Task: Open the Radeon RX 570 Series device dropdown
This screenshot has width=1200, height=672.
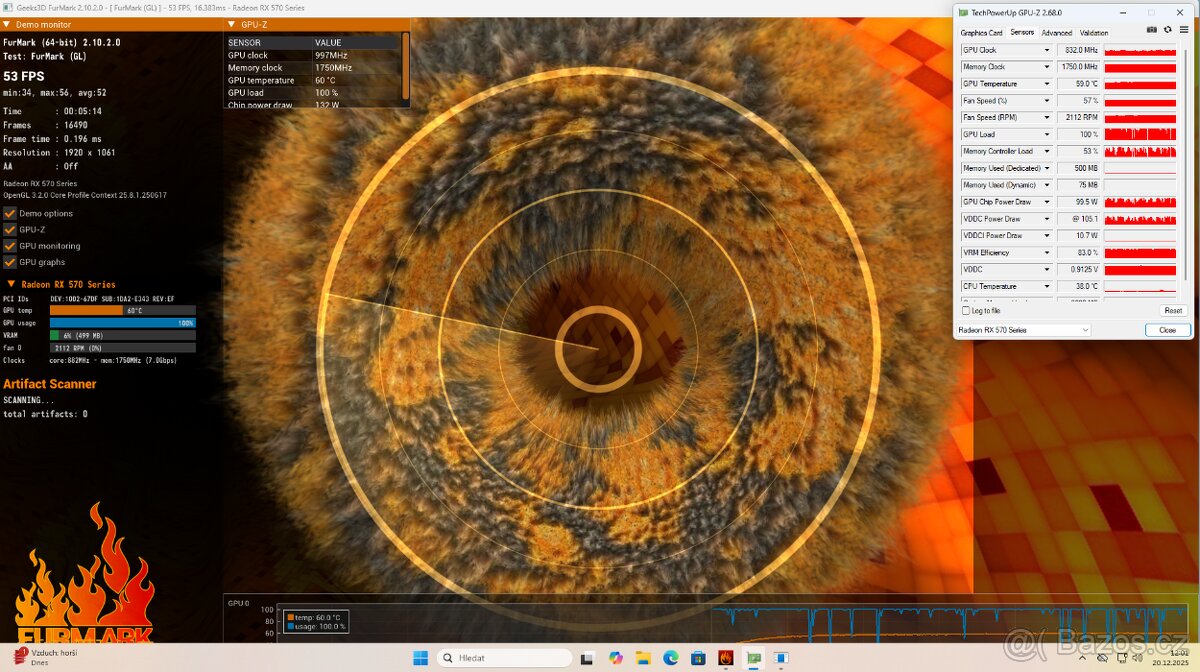Action: (x=1024, y=330)
